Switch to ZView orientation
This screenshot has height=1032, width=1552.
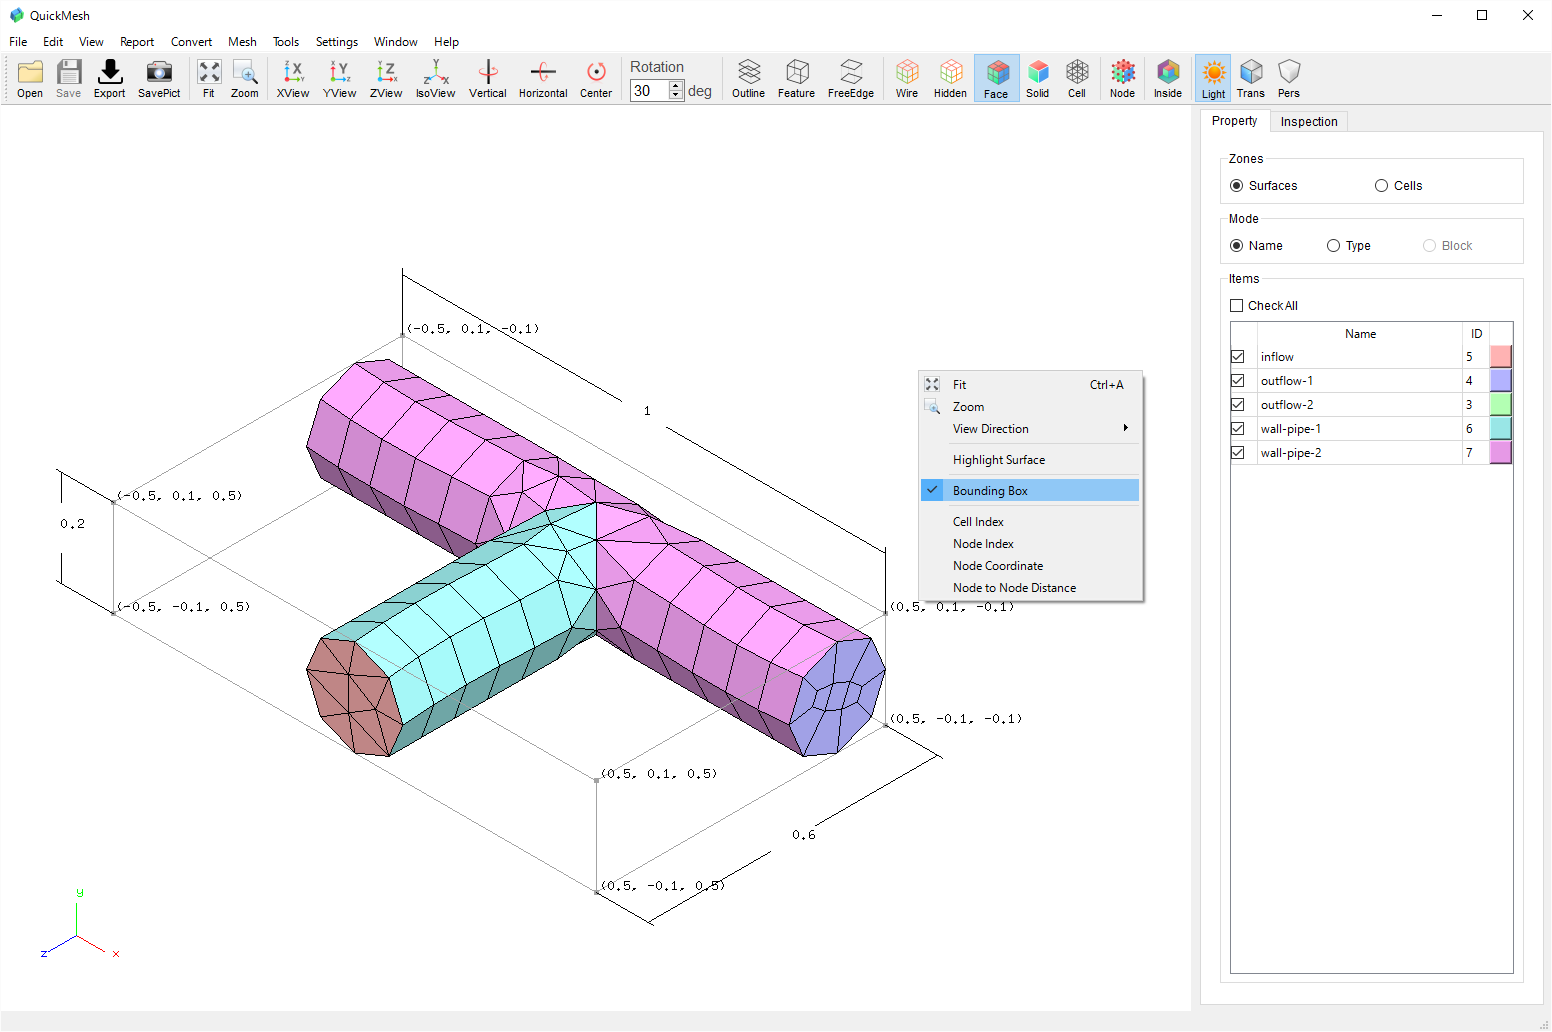click(x=386, y=78)
